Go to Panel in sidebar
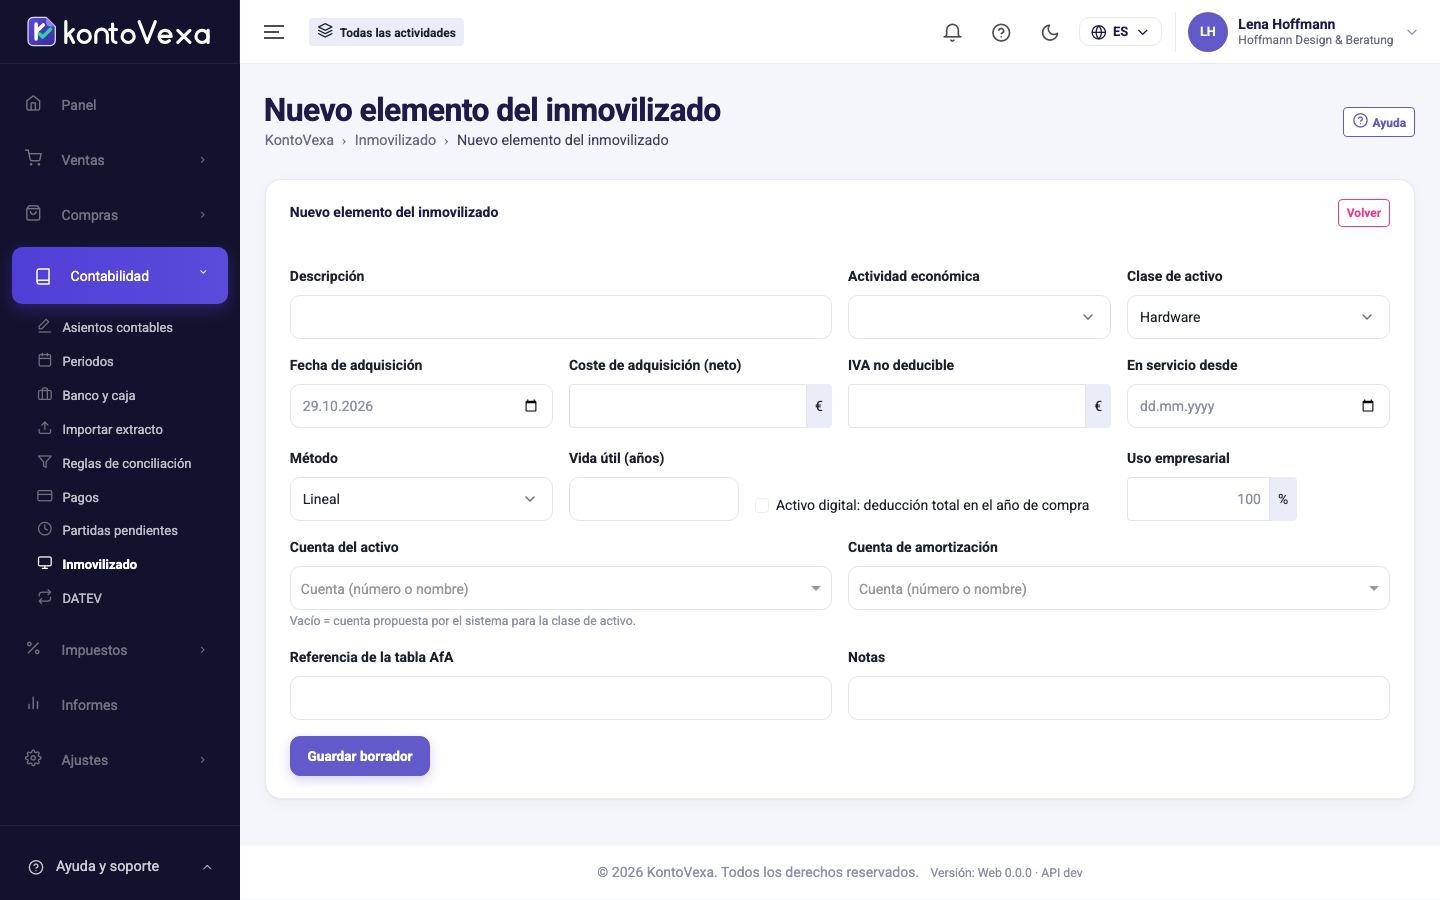The height and width of the screenshot is (900, 1440). click(120, 105)
